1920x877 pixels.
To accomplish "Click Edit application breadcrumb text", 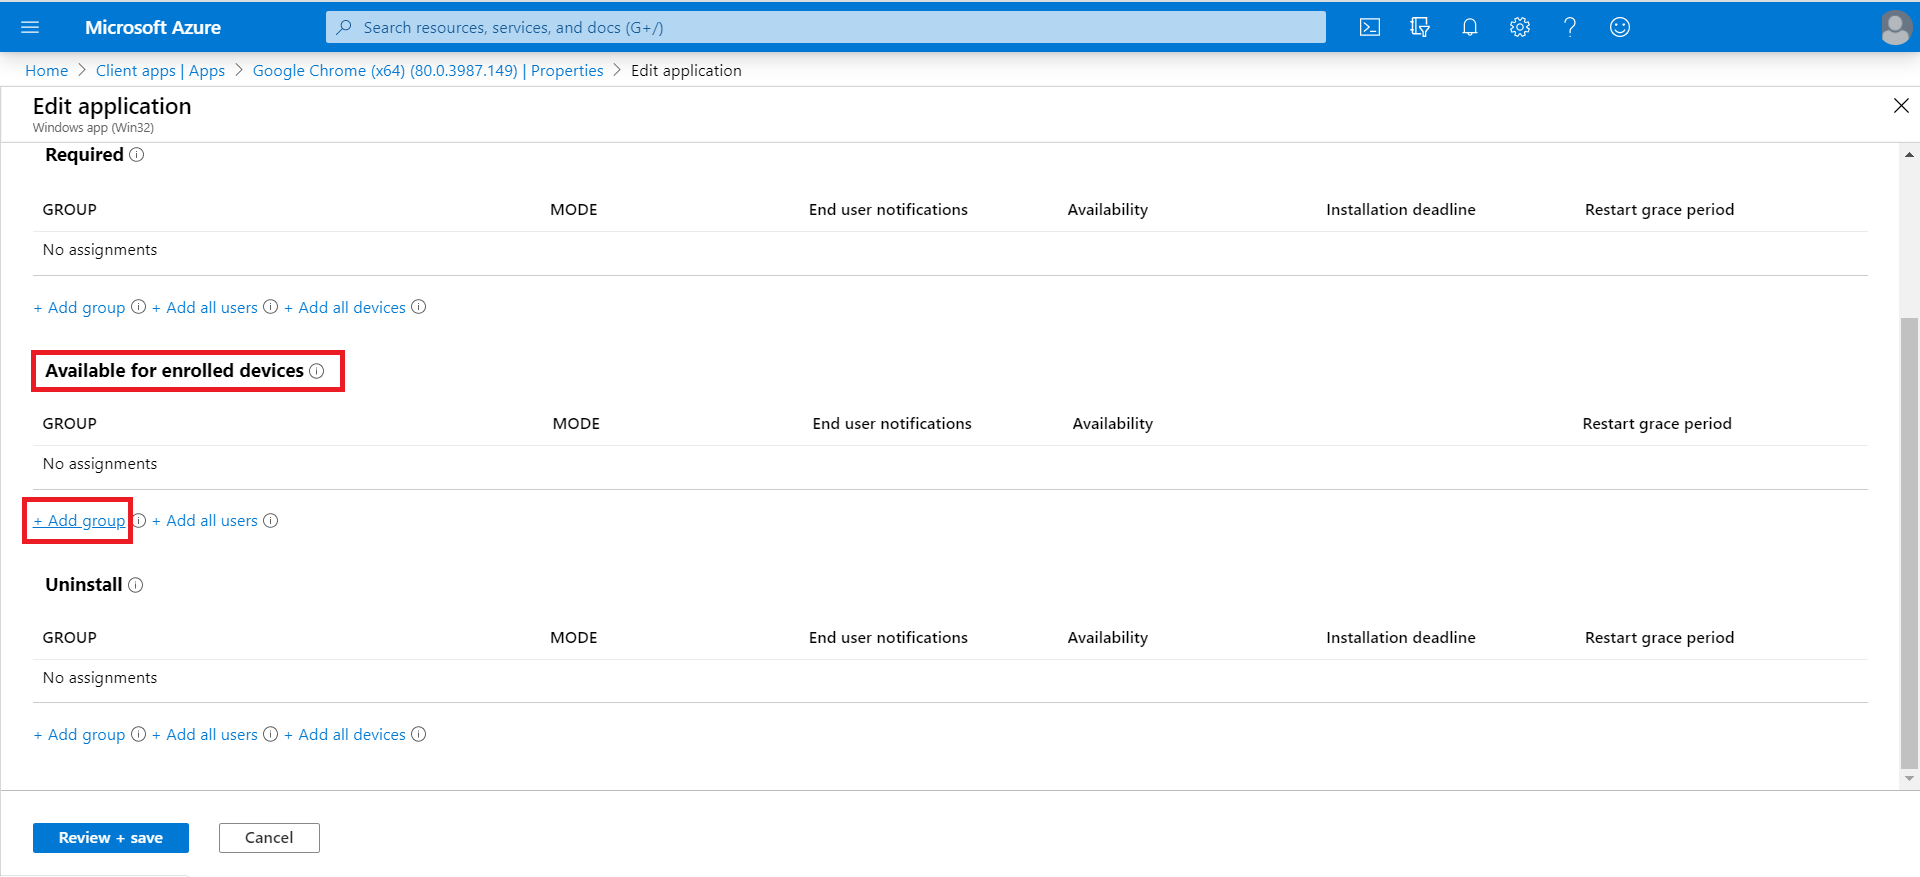I will coord(686,71).
